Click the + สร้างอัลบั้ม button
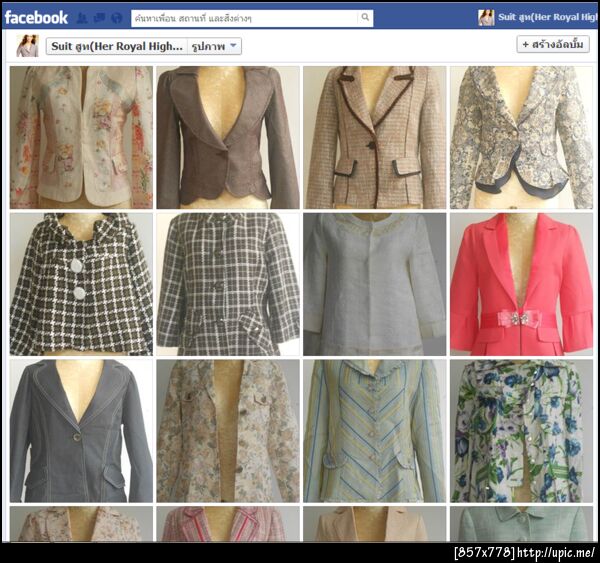Screen dimensions: 600x563 (553, 44)
